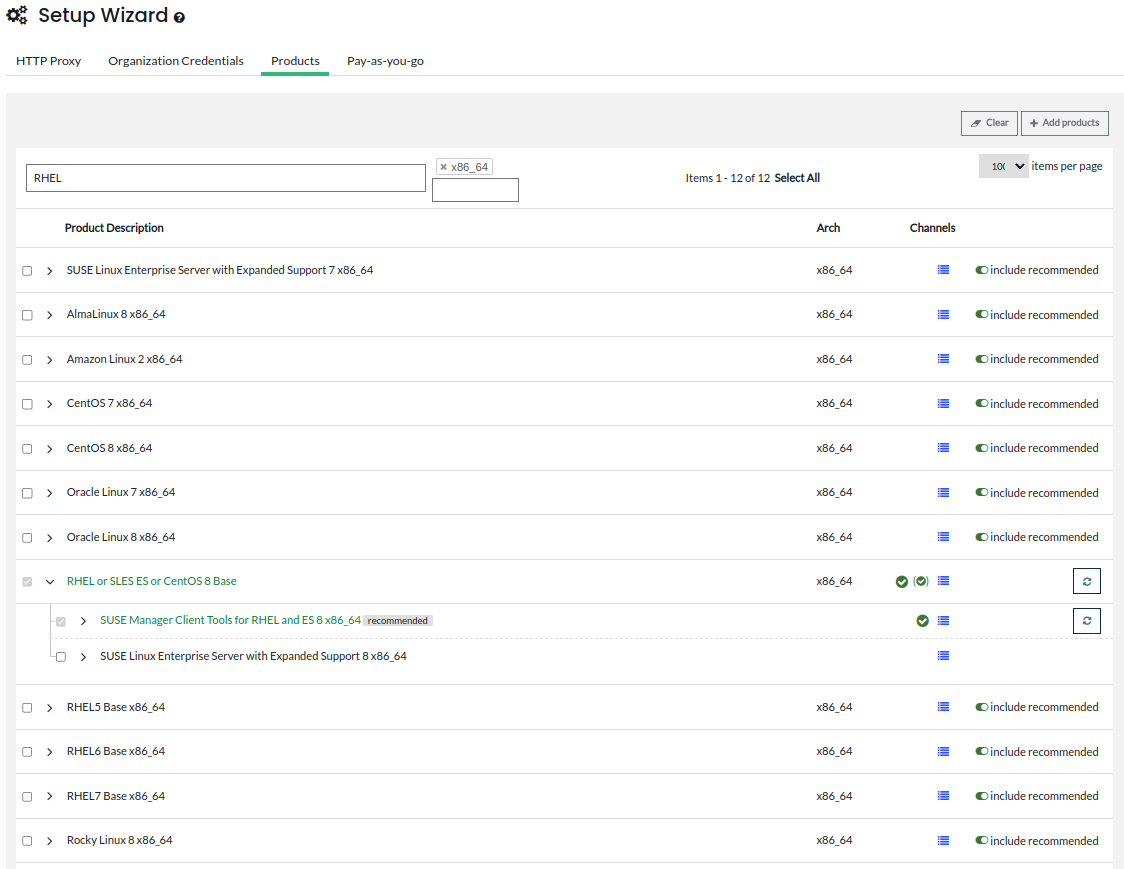Image resolution: width=1124 pixels, height=869 pixels.
Task: Show channels list for RHEL6 Base
Action: click(943, 751)
